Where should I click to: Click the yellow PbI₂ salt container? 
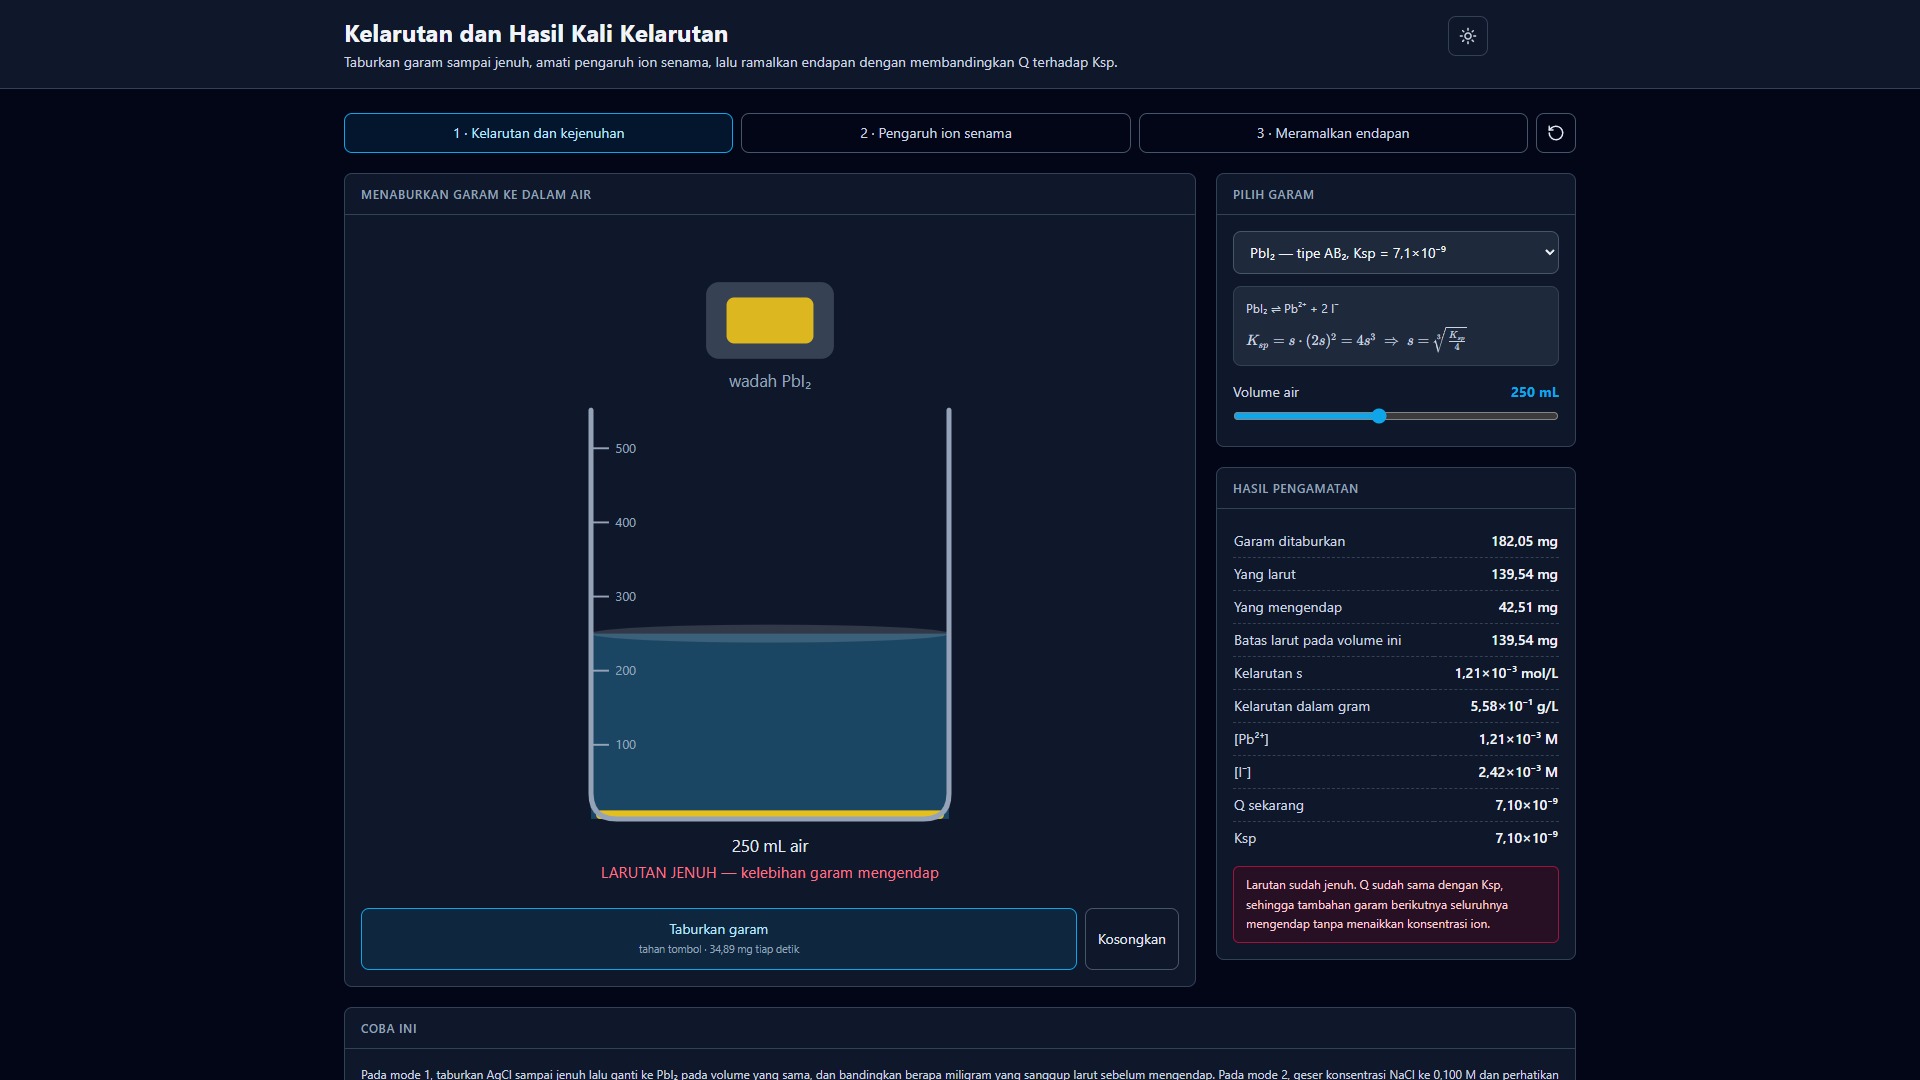pyautogui.click(x=769, y=320)
